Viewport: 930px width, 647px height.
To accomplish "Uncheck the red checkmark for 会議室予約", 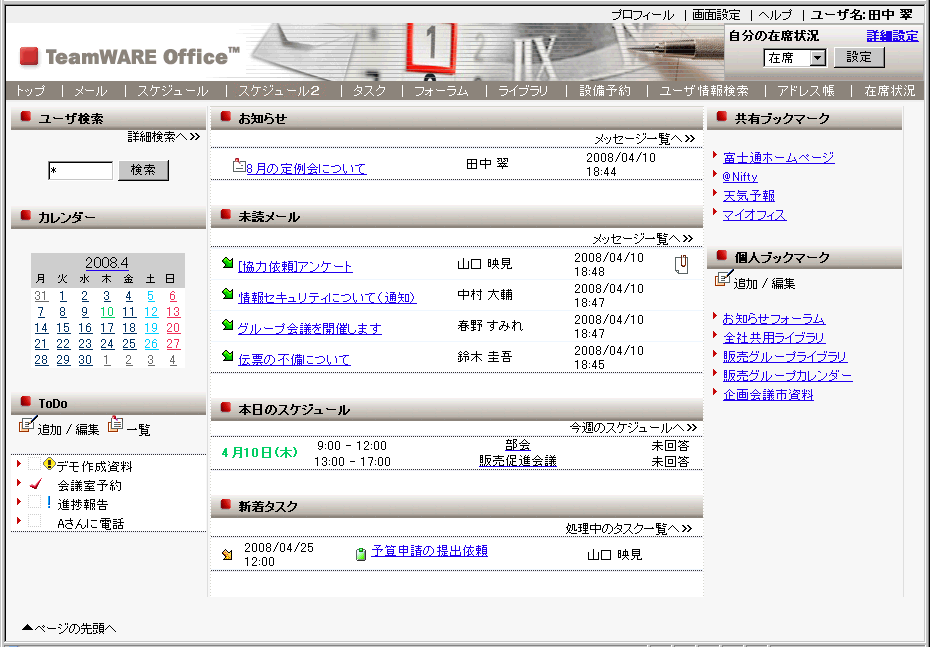I will (x=36, y=483).
